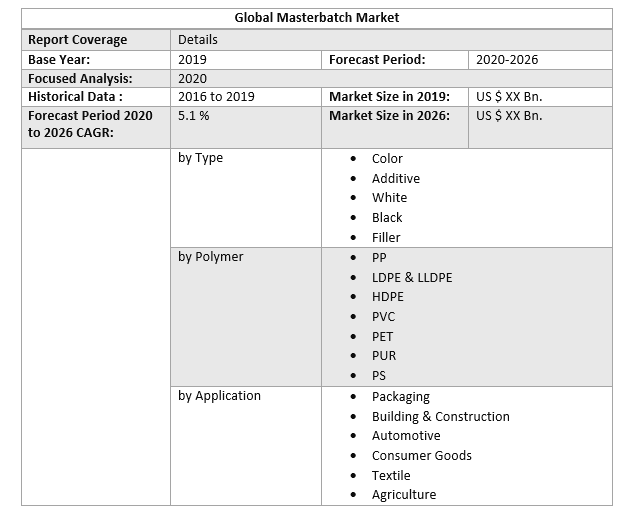
Task: Select the by Application segment cell
Action: click(x=220, y=396)
